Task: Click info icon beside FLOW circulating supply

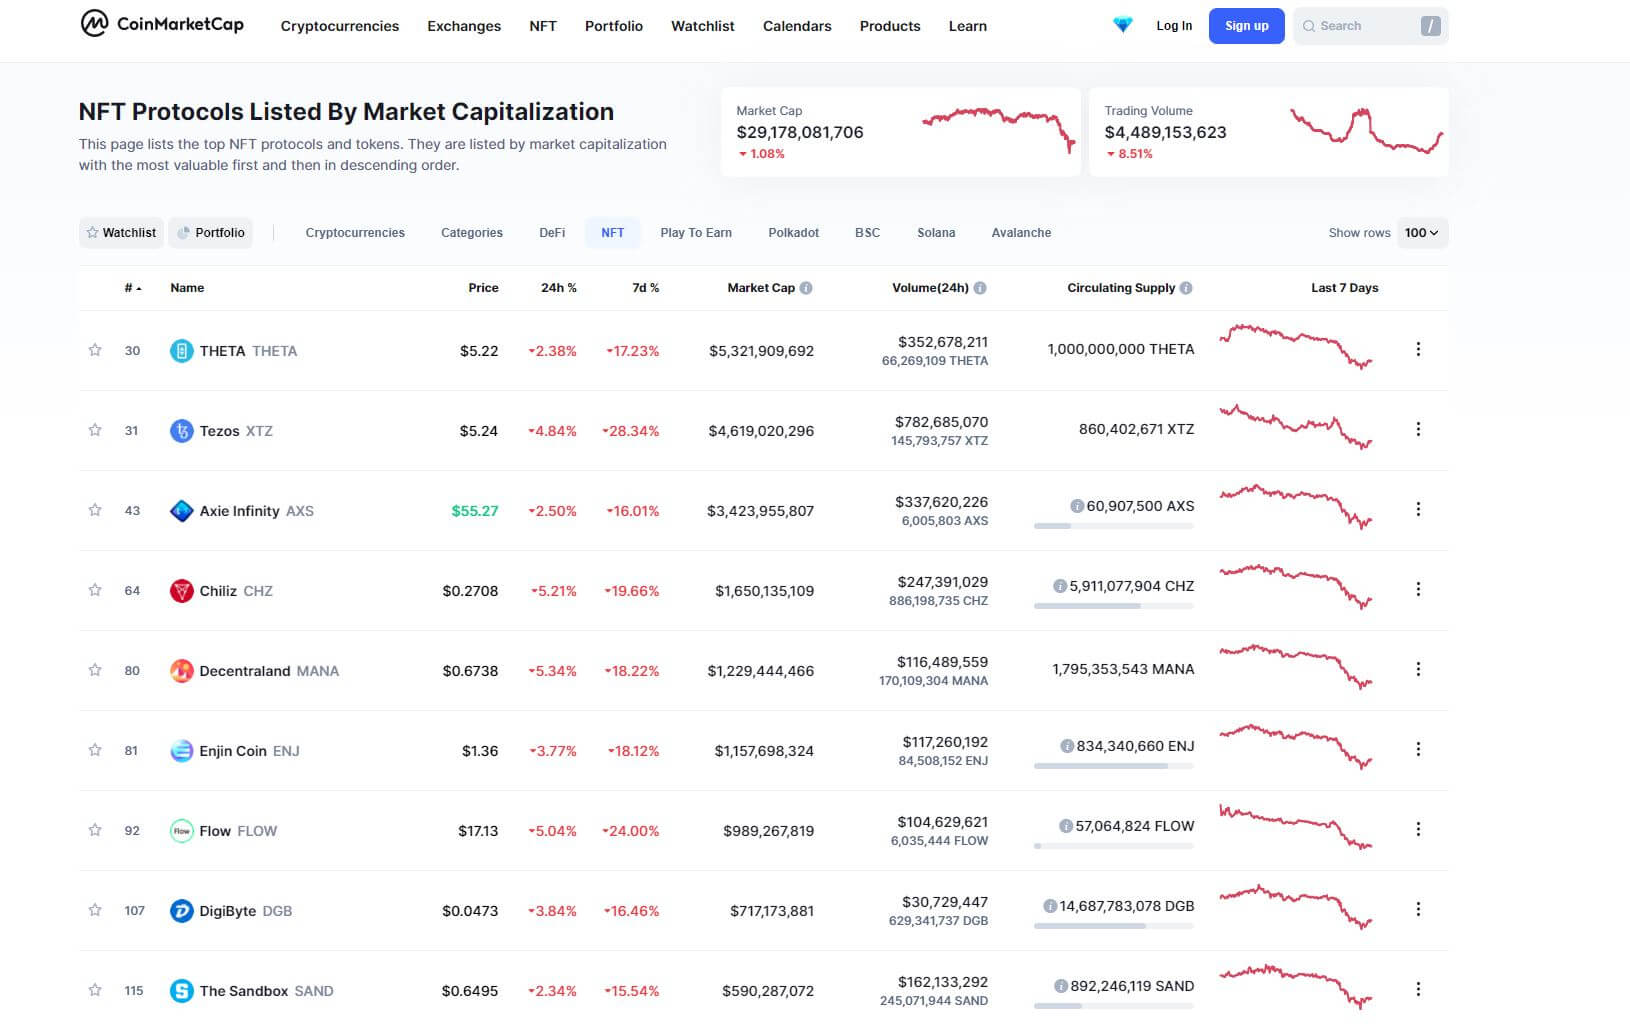Action: pyautogui.click(x=1066, y=826)
